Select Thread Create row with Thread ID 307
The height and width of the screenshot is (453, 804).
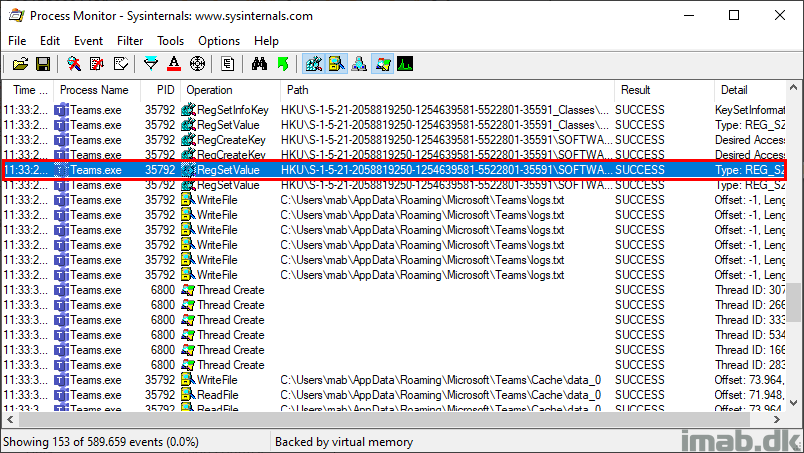(x=394, y=290)
